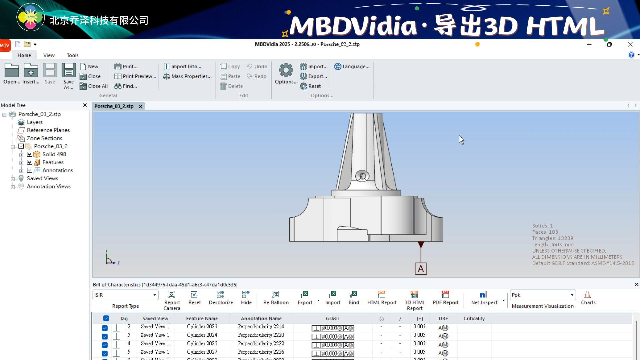Screen dimensions: 640x360
Task: Create a New document from ribbon
Action: click(x=90, y=66)
